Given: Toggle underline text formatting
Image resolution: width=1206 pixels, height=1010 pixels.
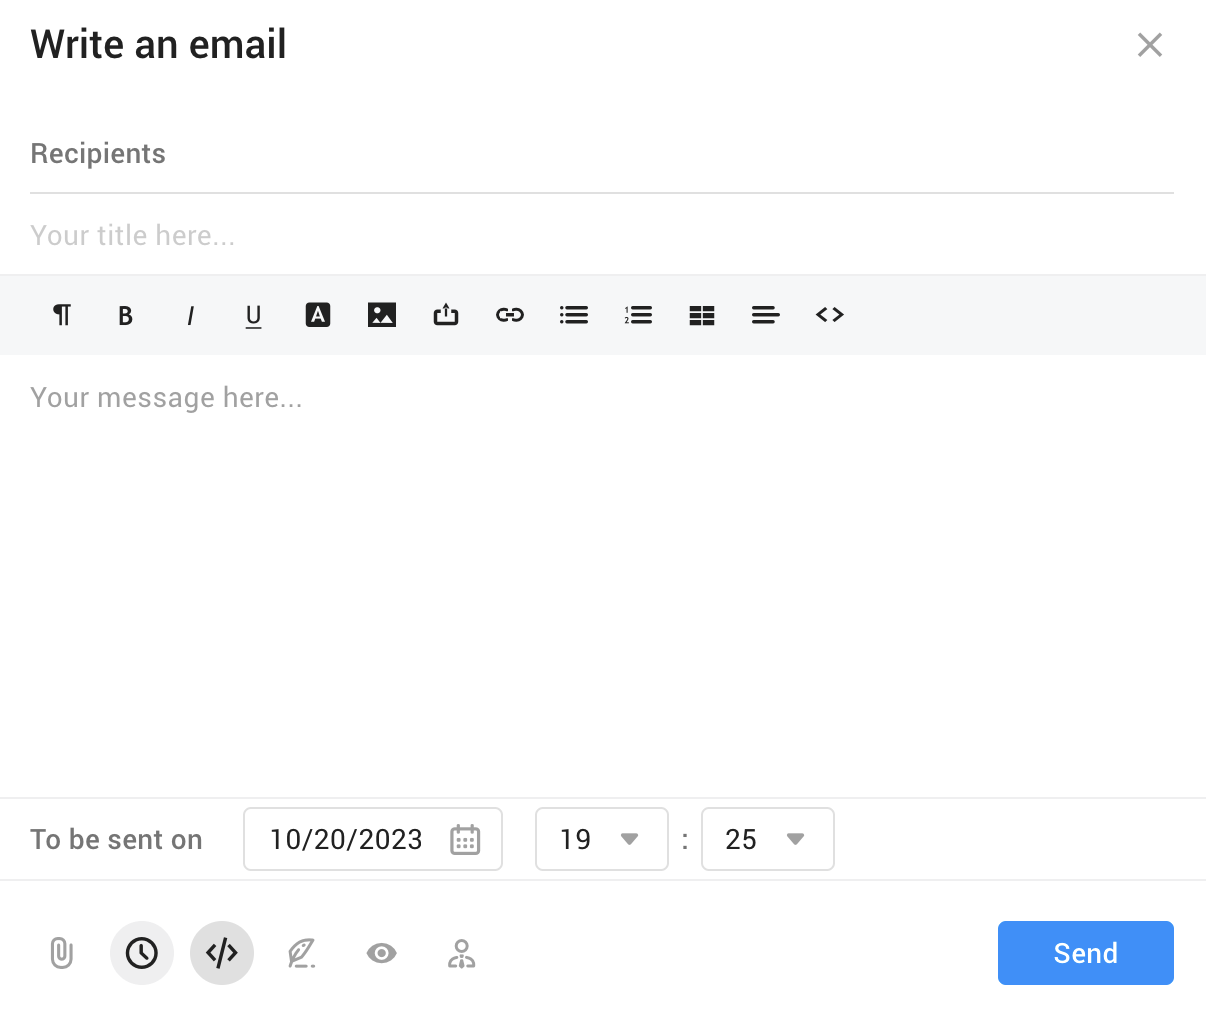Looking at the screenshot, I should click(x=254, y=315).
